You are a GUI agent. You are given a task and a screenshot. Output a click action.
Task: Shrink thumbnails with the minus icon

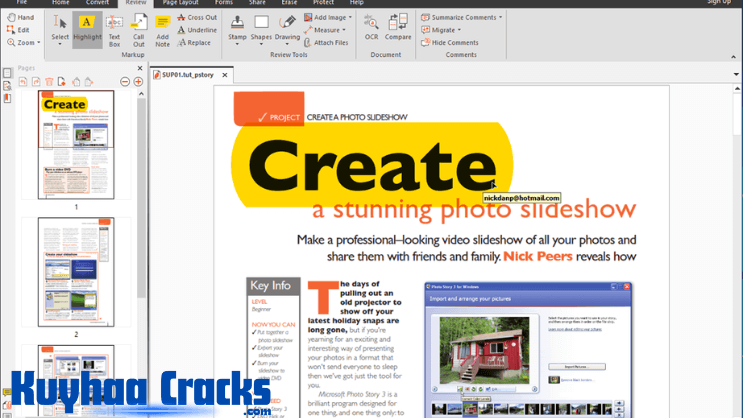[125, 81]
